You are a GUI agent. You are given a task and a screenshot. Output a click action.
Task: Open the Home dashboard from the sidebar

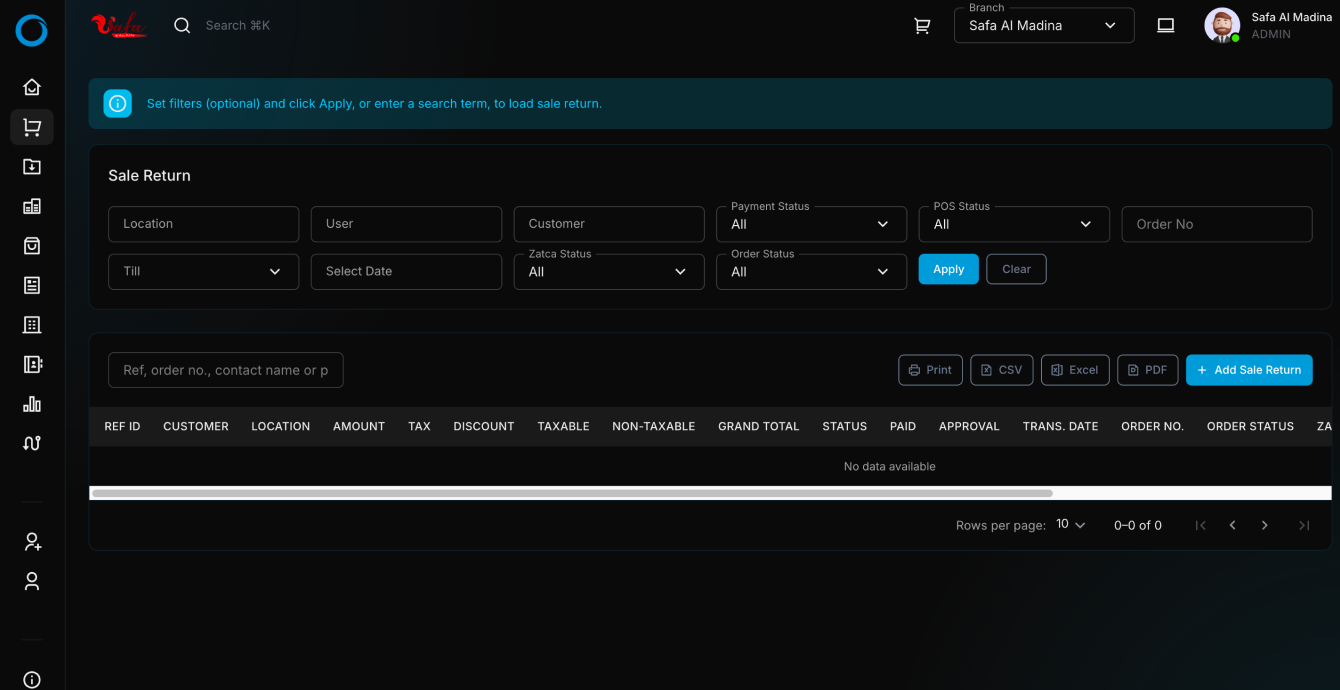point(32,87)
